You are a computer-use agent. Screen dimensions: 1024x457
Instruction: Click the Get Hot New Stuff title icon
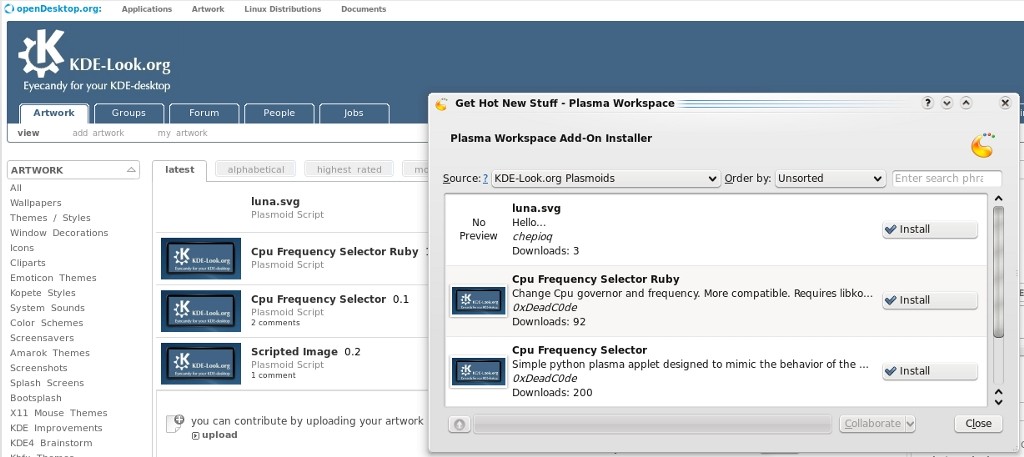(441, 103)
